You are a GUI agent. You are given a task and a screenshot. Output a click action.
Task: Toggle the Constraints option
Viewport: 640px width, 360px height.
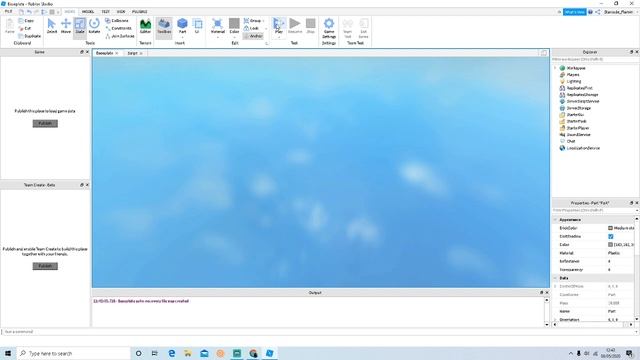[118, 28]
